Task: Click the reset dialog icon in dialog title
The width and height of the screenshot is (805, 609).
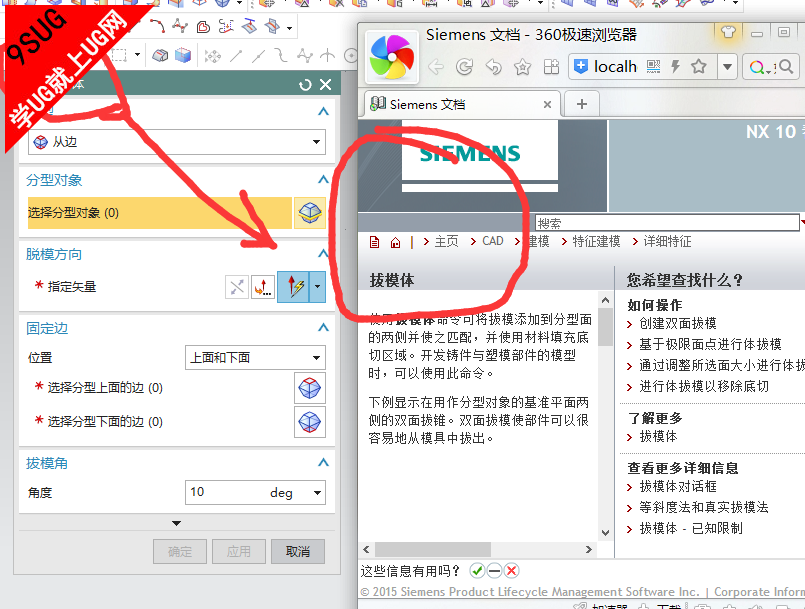Action: pos(305,85)
